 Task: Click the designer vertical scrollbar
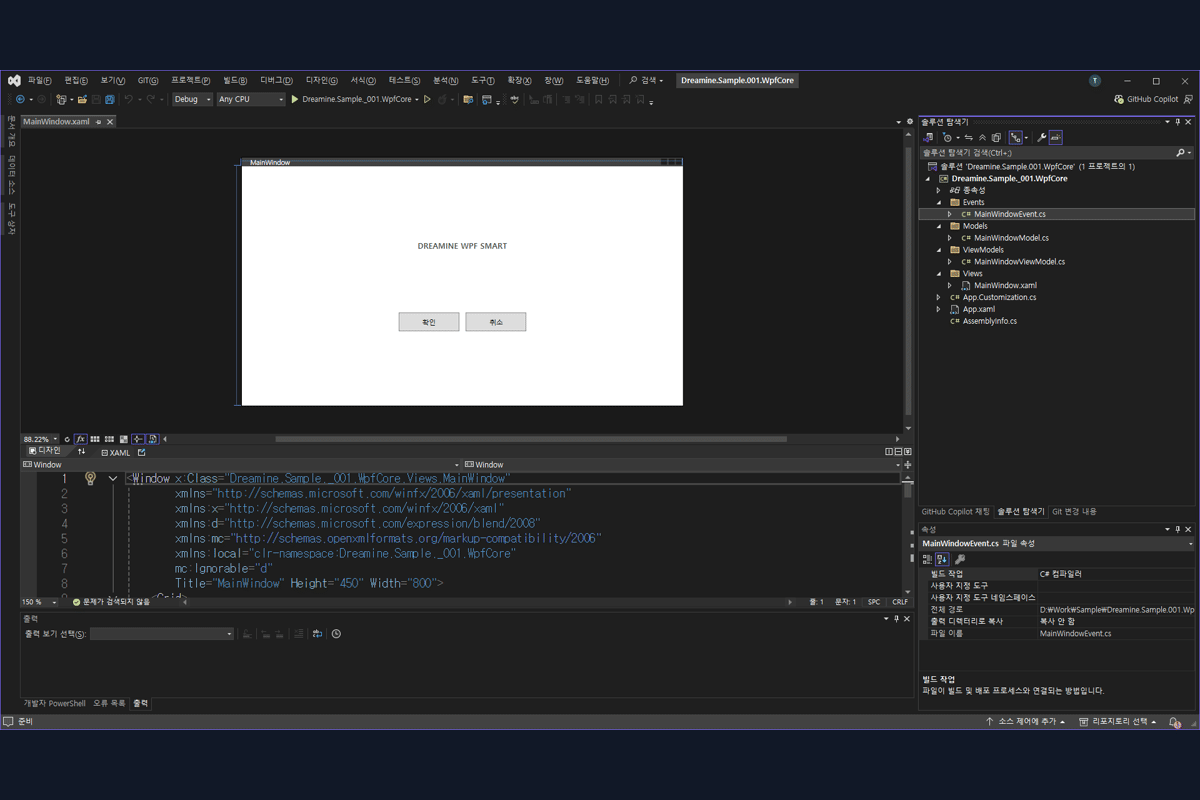point(908,281)
